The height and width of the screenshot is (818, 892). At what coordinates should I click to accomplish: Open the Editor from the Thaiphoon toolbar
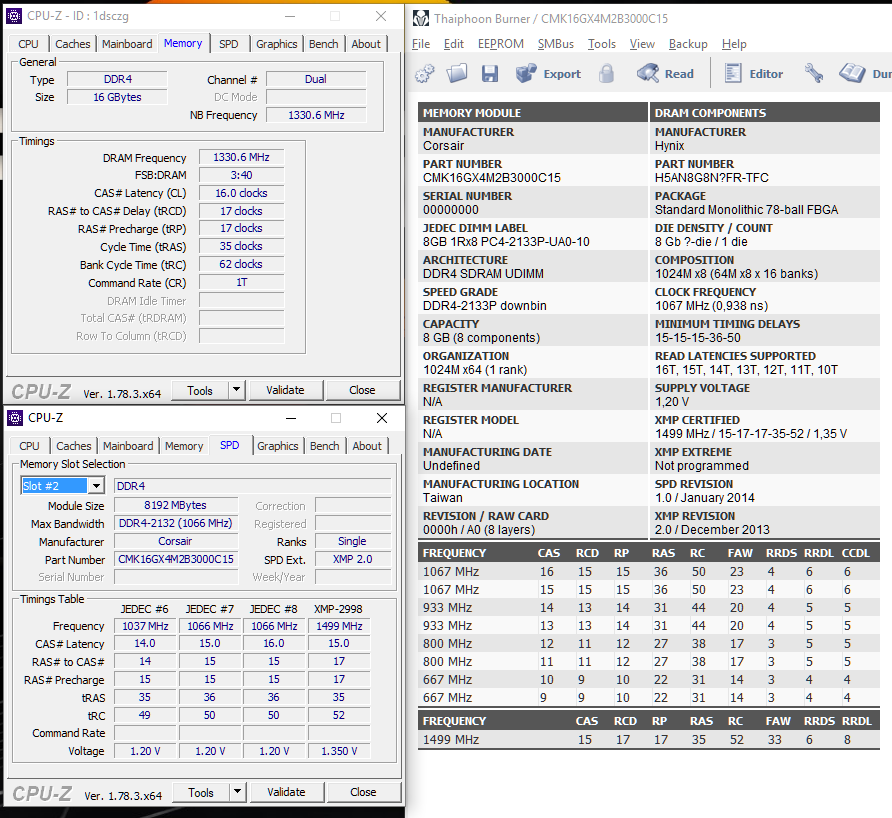point(754,73)
